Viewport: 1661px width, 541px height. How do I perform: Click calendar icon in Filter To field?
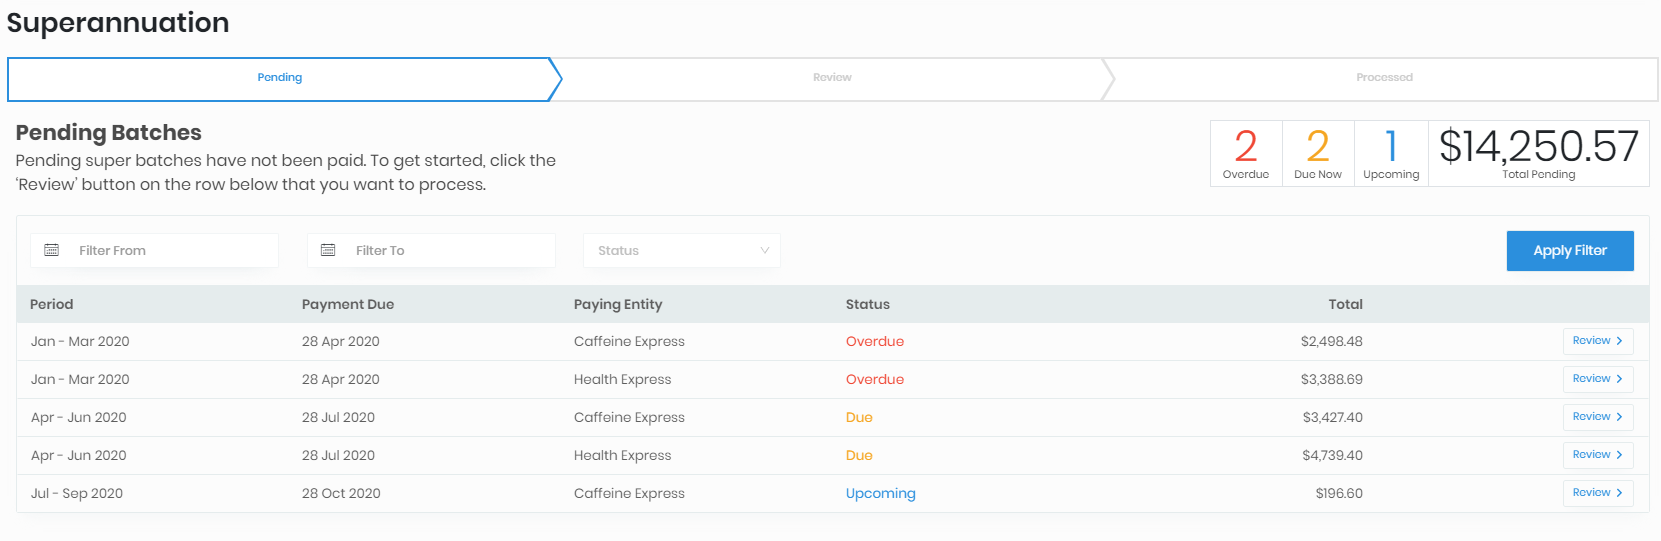coord(328,250)
